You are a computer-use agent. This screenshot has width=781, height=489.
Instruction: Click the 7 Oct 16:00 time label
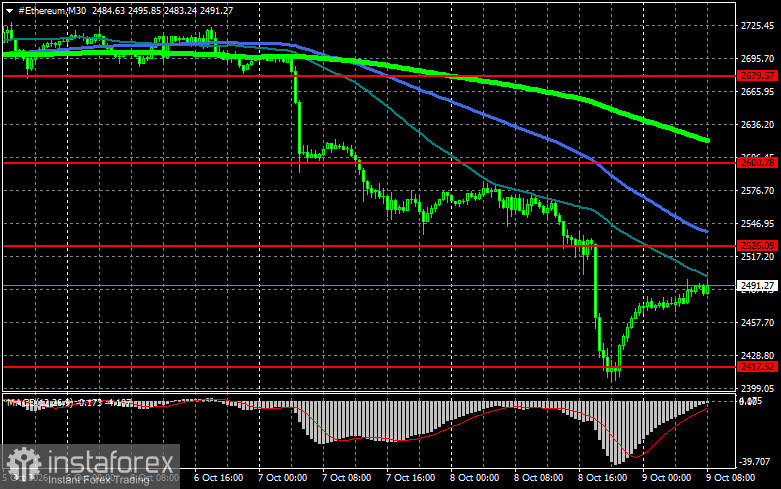coord(410,478)
